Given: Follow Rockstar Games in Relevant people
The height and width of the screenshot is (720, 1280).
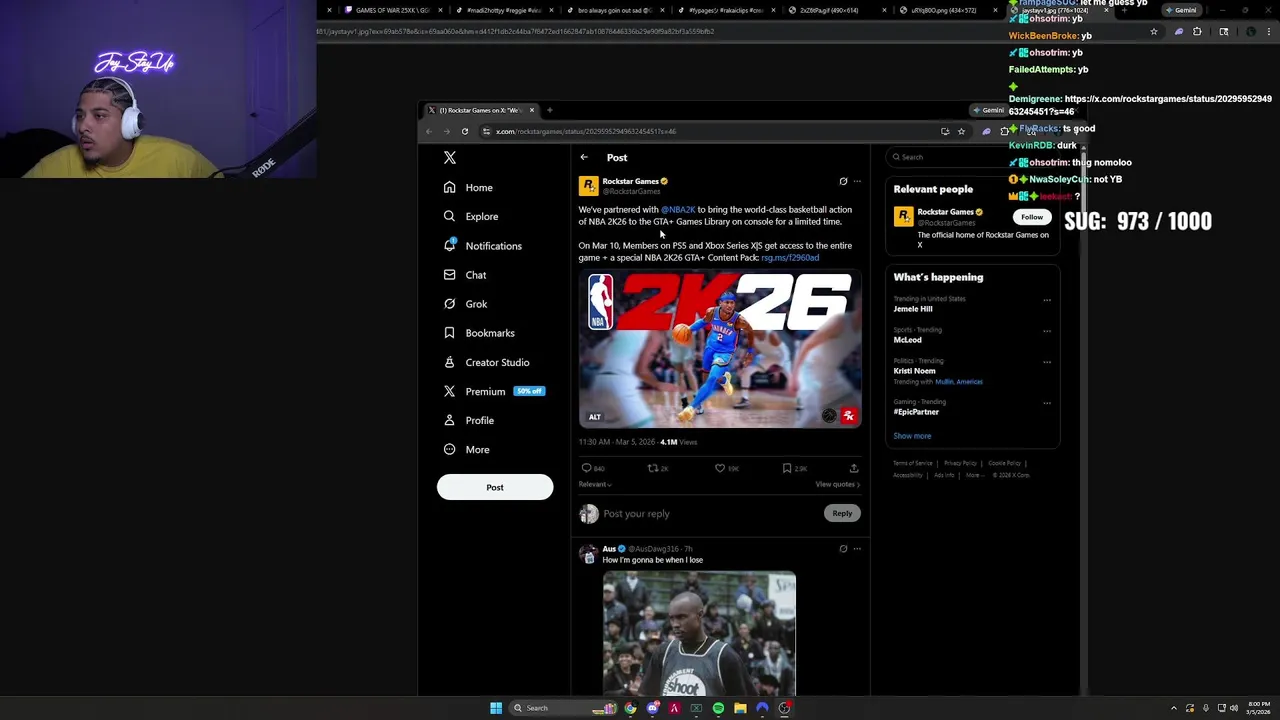Looking at the screenshot, I should pos(1032,216).
